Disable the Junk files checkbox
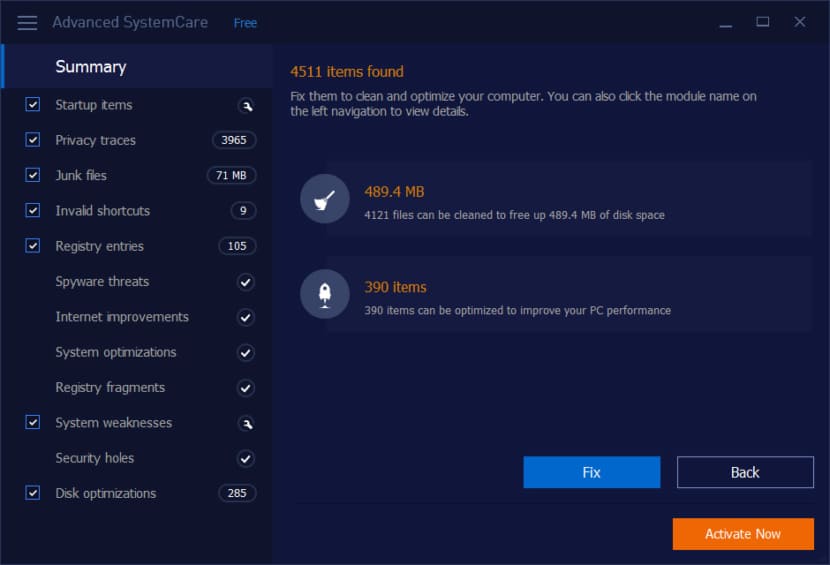 click(33, 175)
